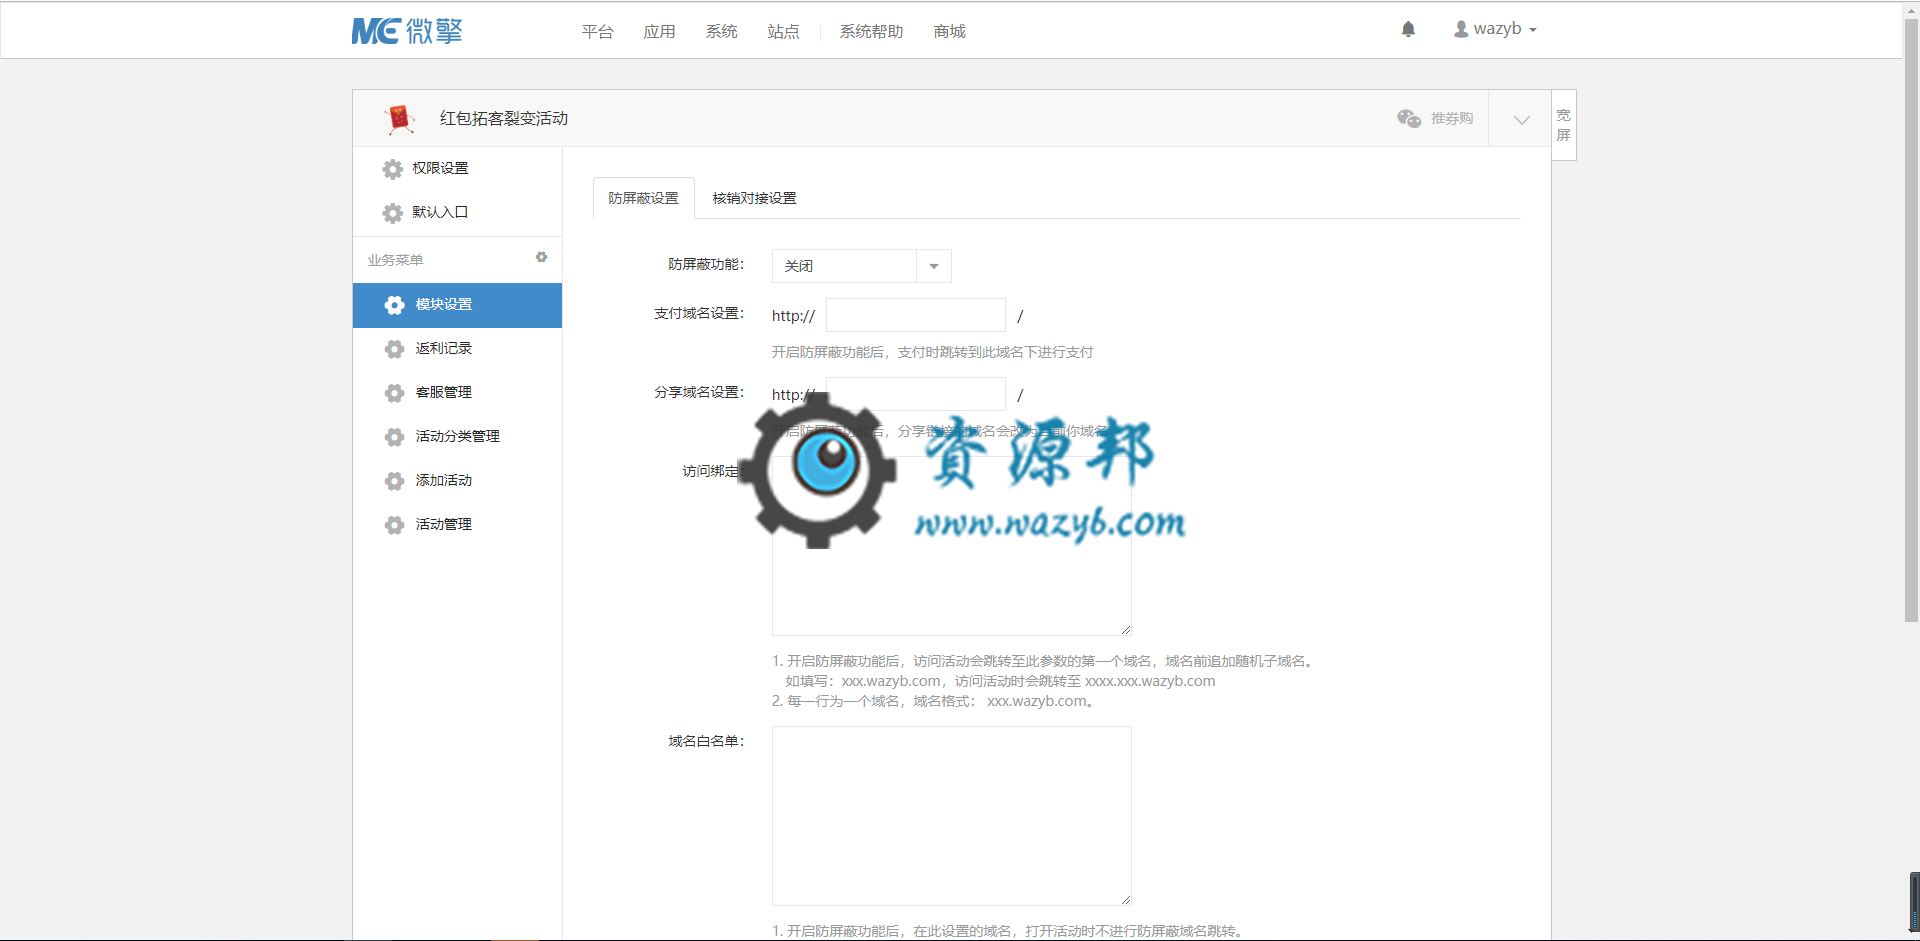Switch to the 防屏蔽设置 tab
This screenshot has width=1920, height=941.
643,198
